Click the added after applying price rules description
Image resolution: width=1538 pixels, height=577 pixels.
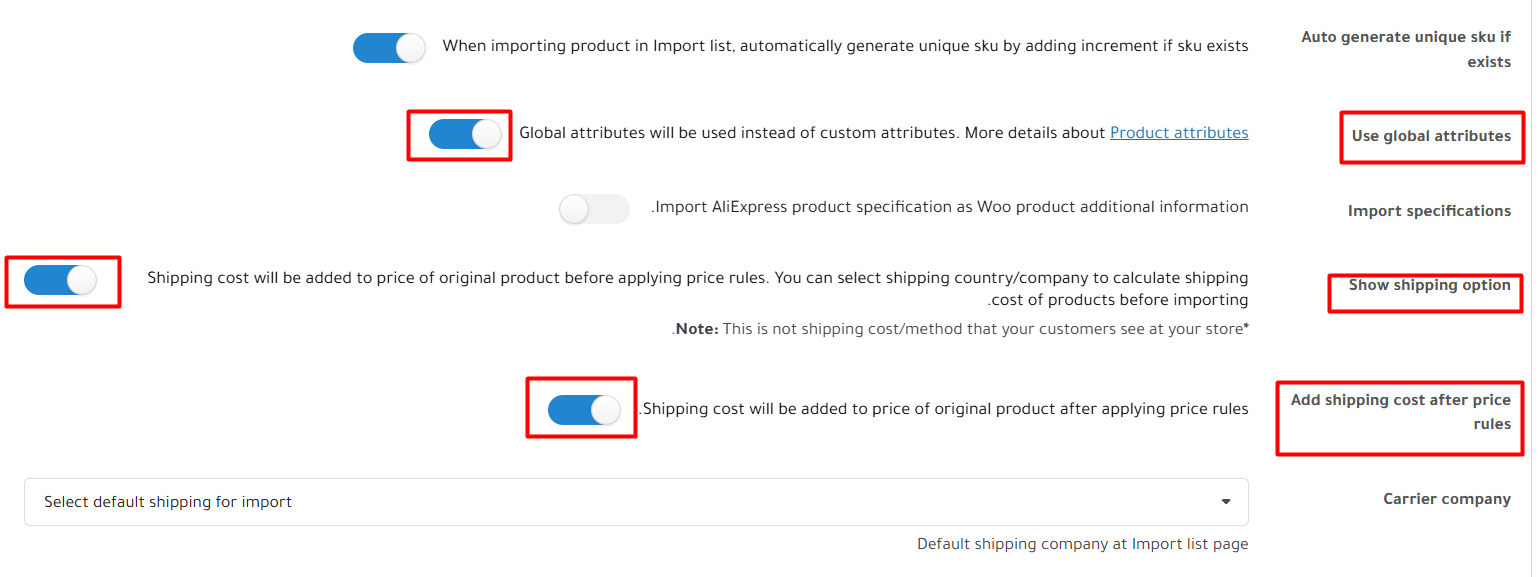943,409
